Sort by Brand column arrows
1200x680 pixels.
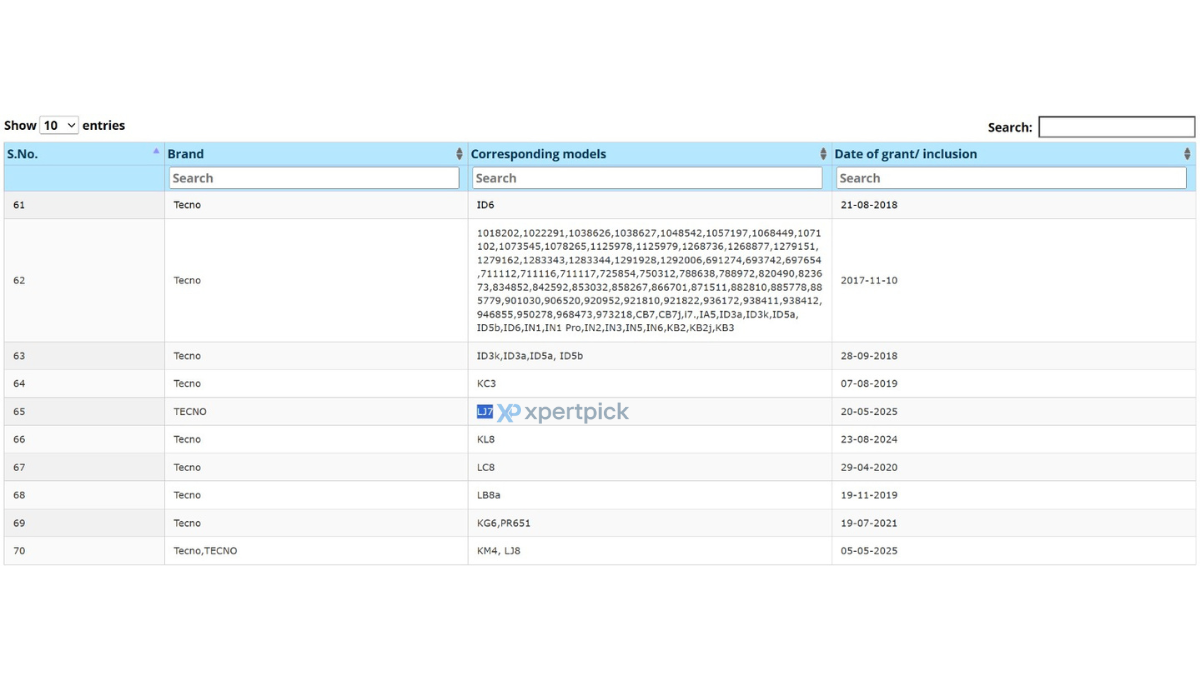click(x=459, y=154)
